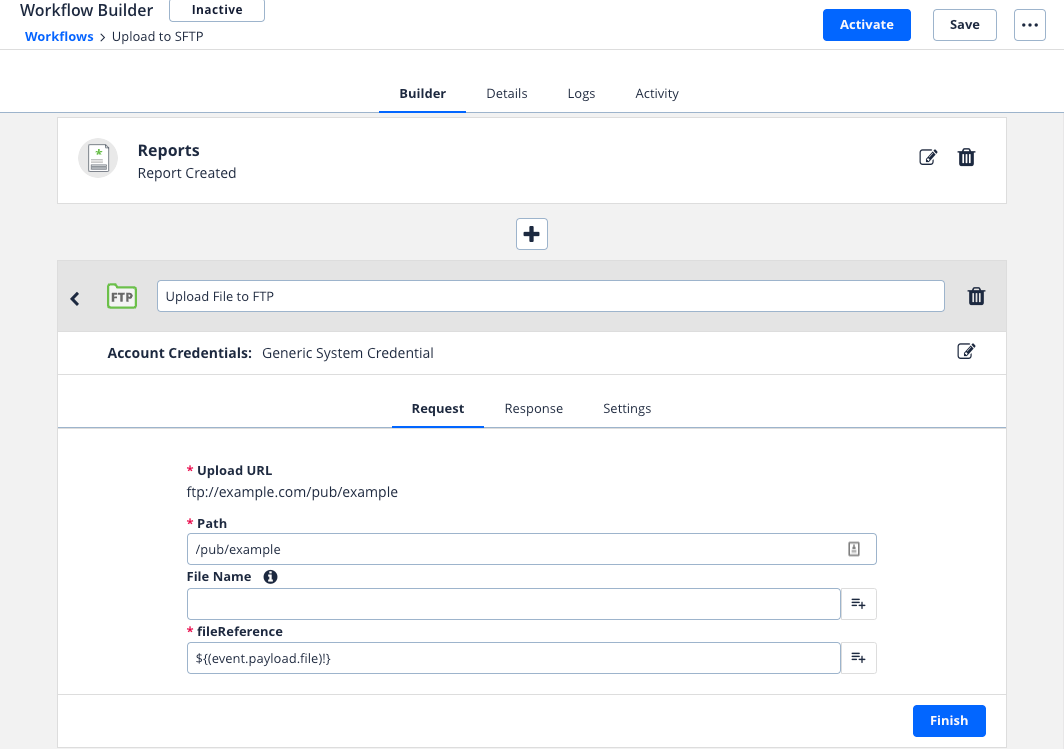The image size is (1064, 749).
Task: Collapse the FTP step using the left chevron
Action: (x=74, y=297)
